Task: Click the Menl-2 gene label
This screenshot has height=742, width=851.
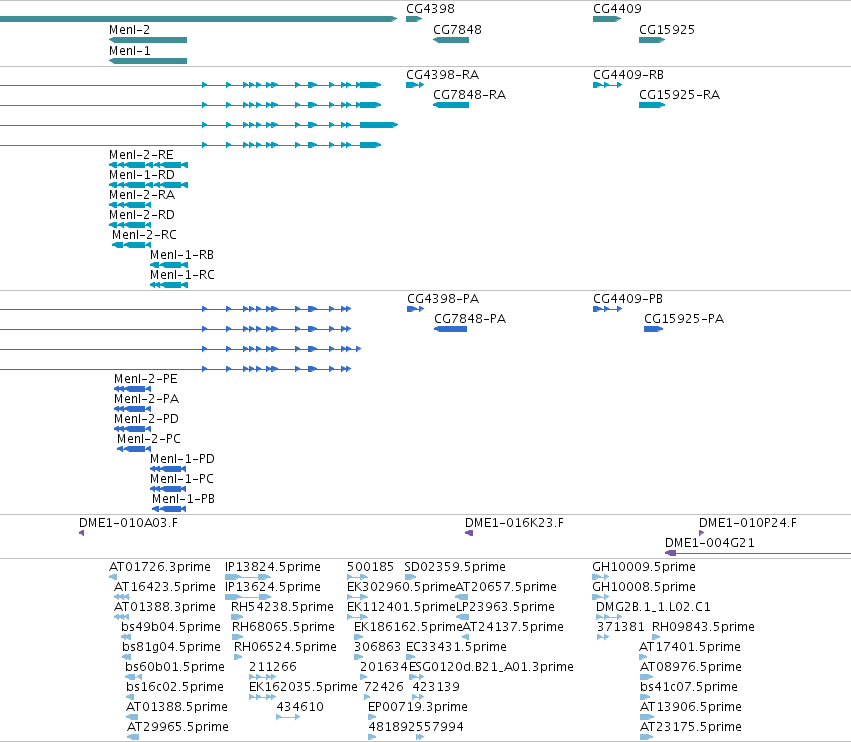Action: pyautogui.click(x=129, y=30)
